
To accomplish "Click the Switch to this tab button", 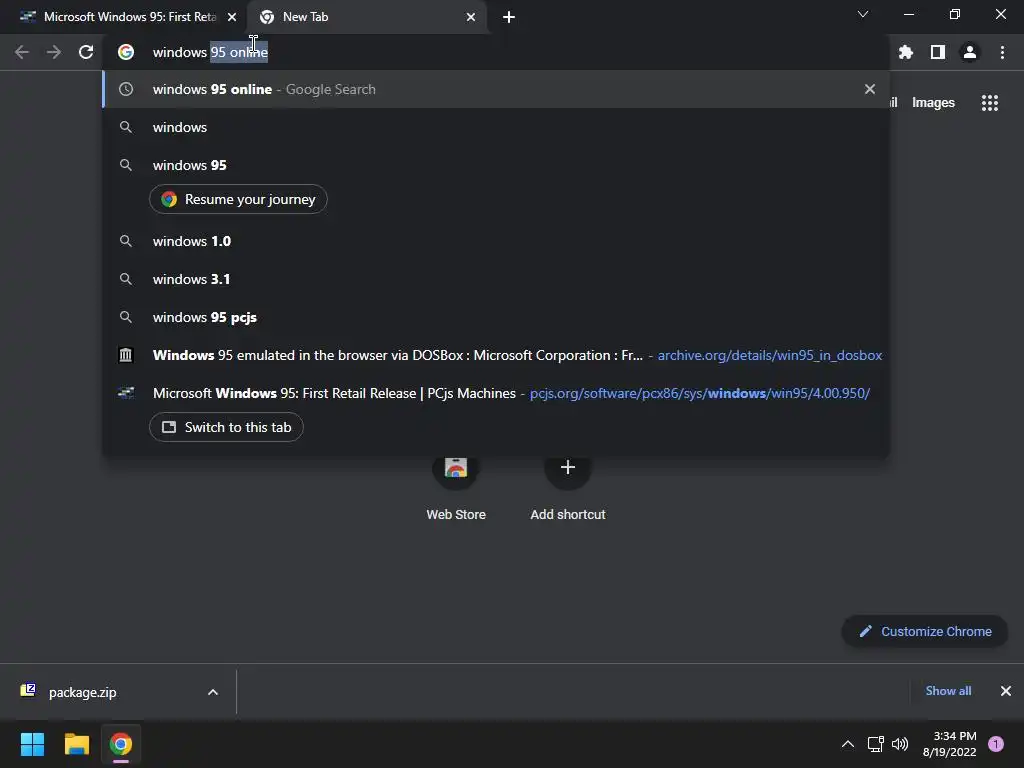I will click(x=226, y=427).
